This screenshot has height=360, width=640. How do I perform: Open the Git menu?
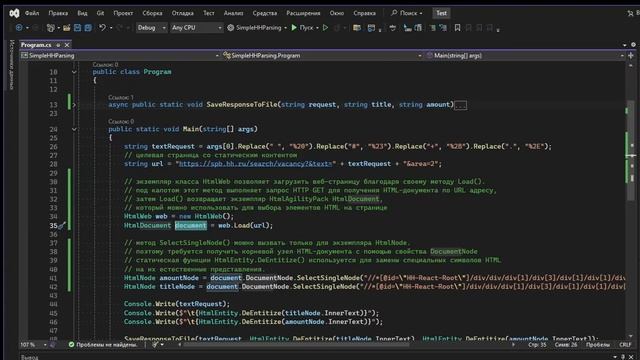100,13
